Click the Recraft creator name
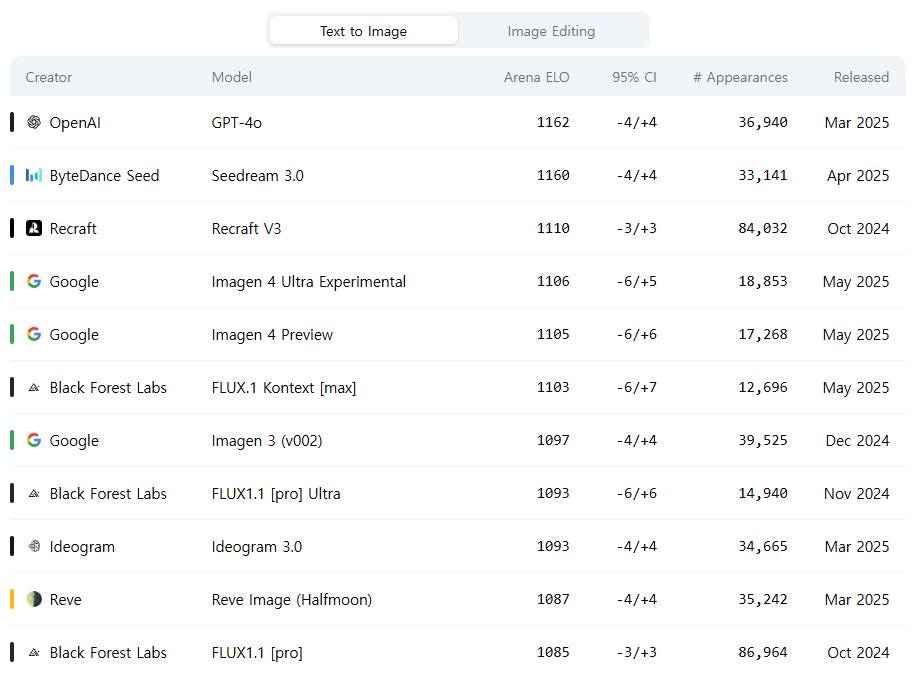The height and width of the screenshot is (674, 918). (73, 228)
